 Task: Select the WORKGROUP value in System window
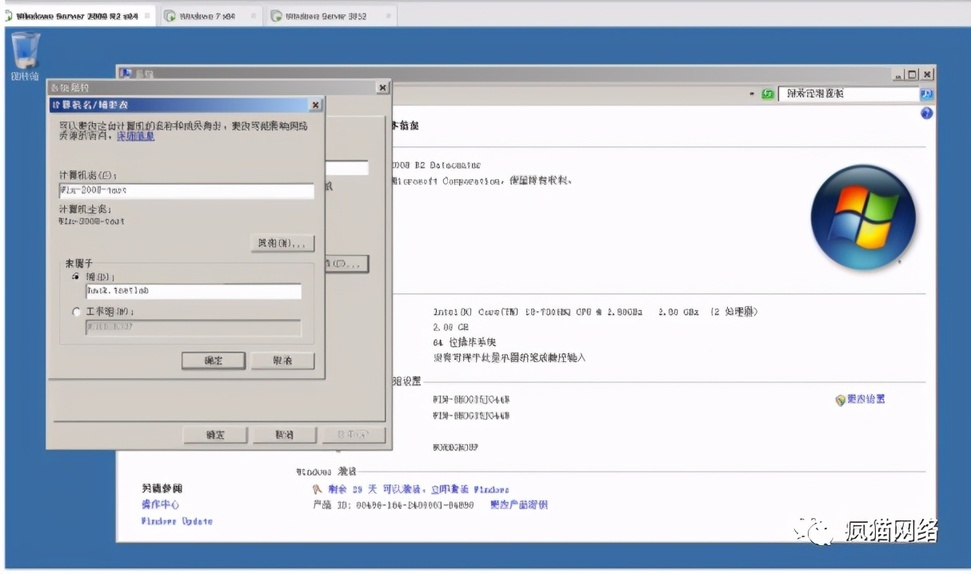point(455,447)
